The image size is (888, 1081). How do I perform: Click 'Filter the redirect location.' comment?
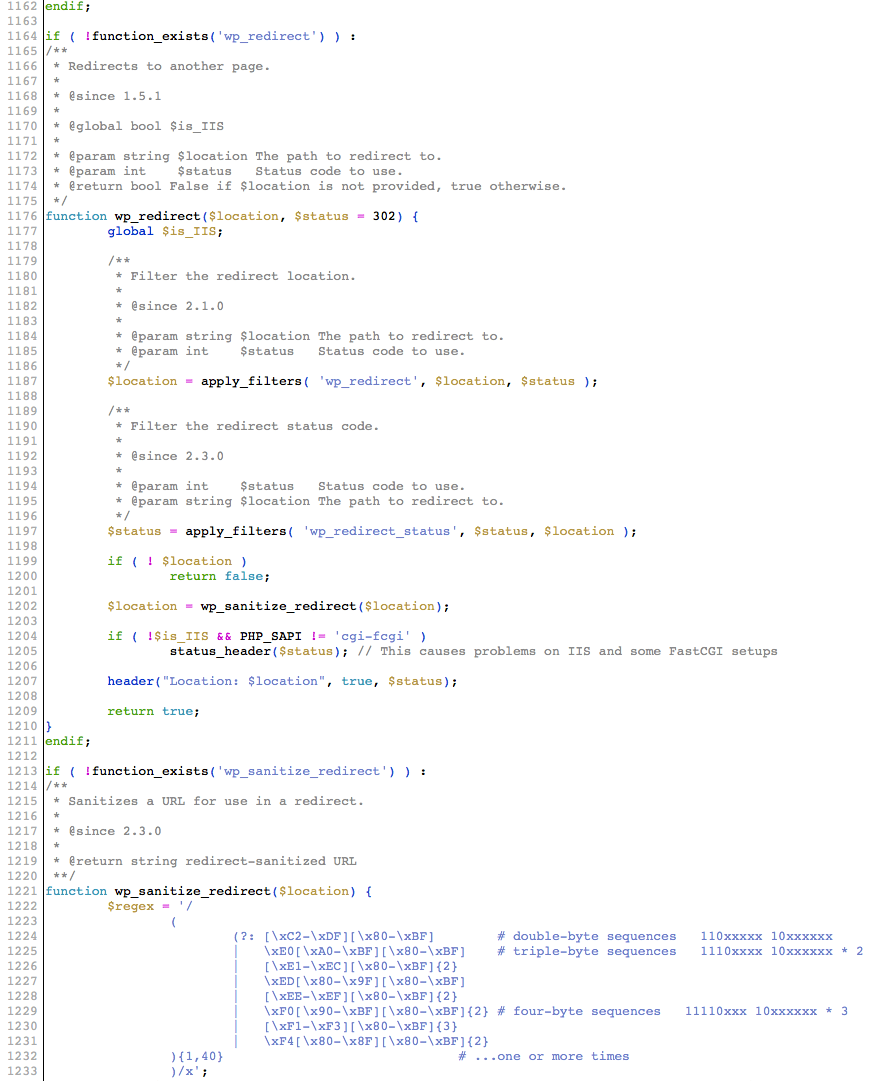point(243,276)
